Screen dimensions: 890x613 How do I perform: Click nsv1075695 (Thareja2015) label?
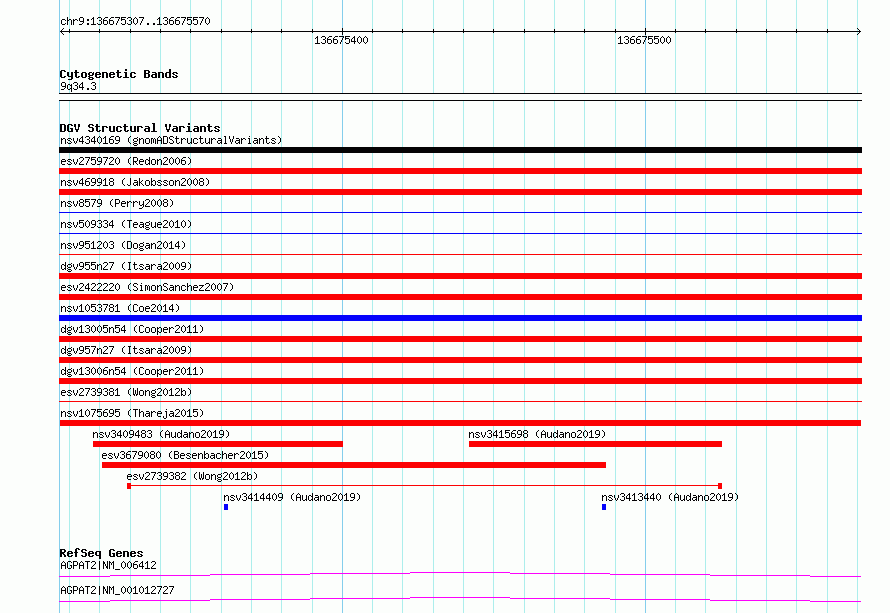tap(132, 413)
